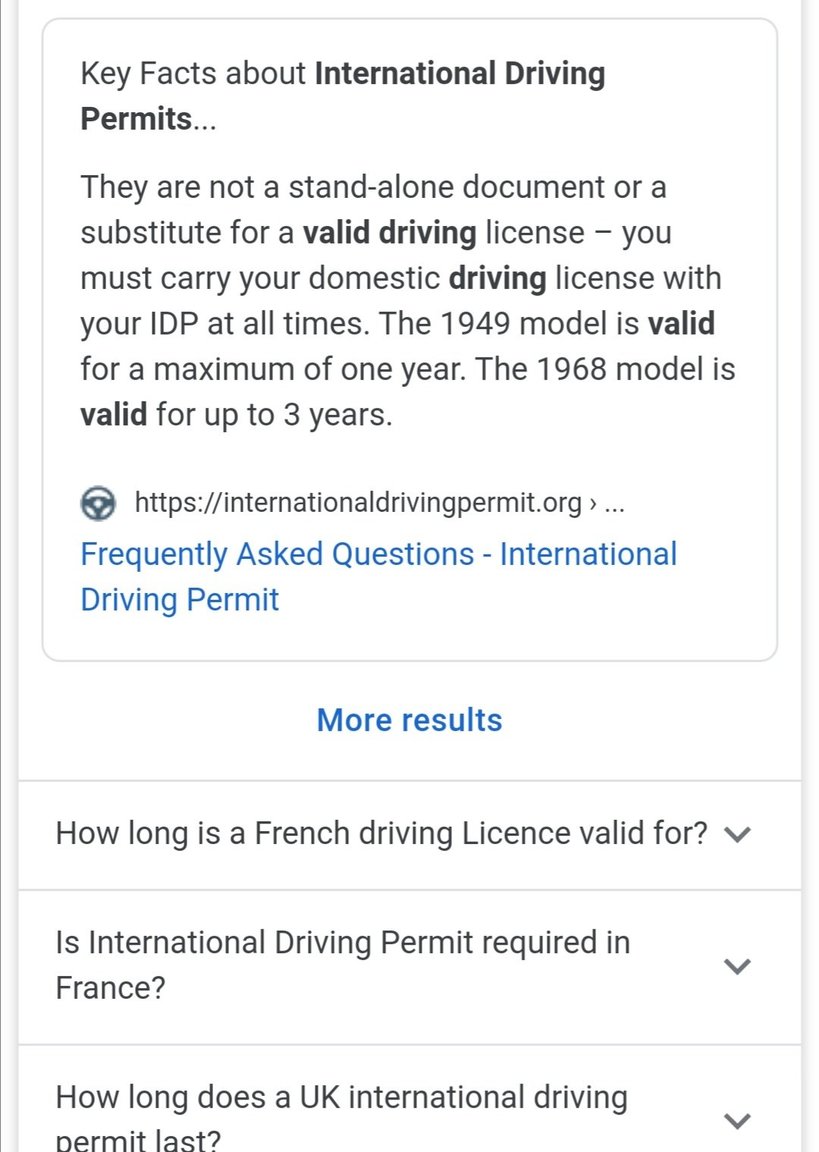Click the '1949 model is valid' sentence
The image size is (819, 1152).
[547, 324]
